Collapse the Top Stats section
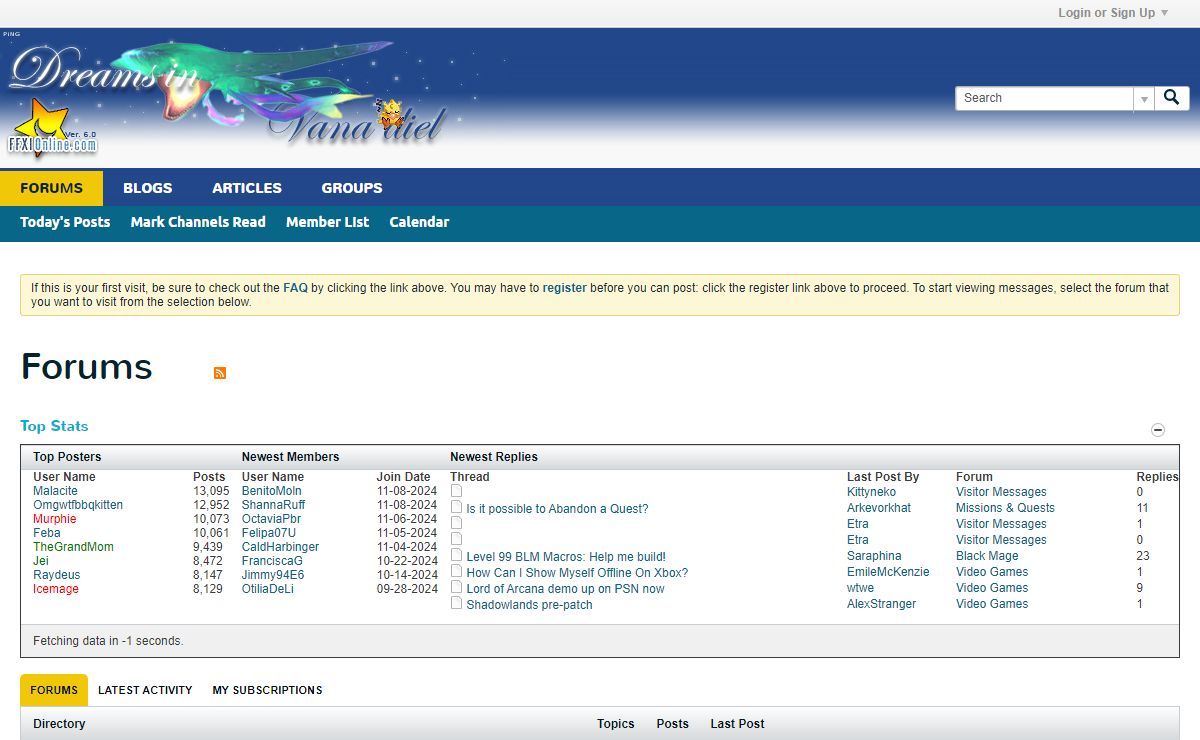 tap(1158, 430)
